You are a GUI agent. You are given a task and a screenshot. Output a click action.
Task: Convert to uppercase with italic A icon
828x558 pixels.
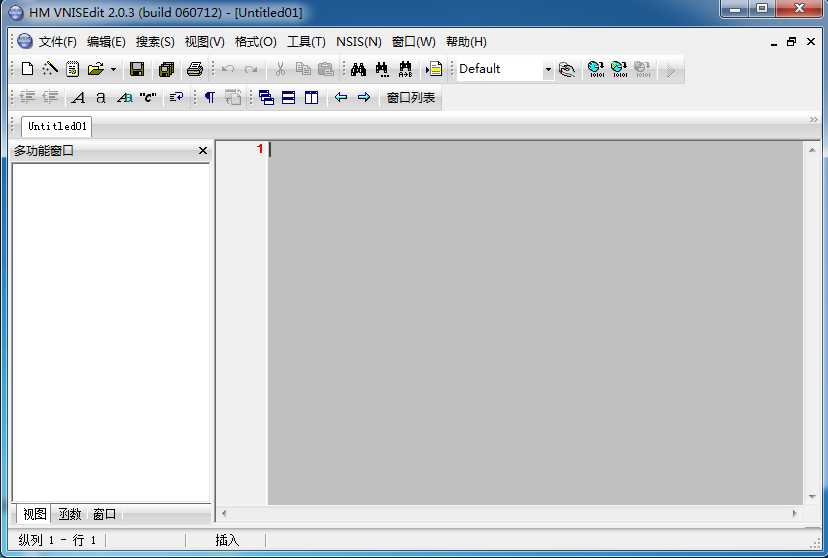tap(78, 98)
